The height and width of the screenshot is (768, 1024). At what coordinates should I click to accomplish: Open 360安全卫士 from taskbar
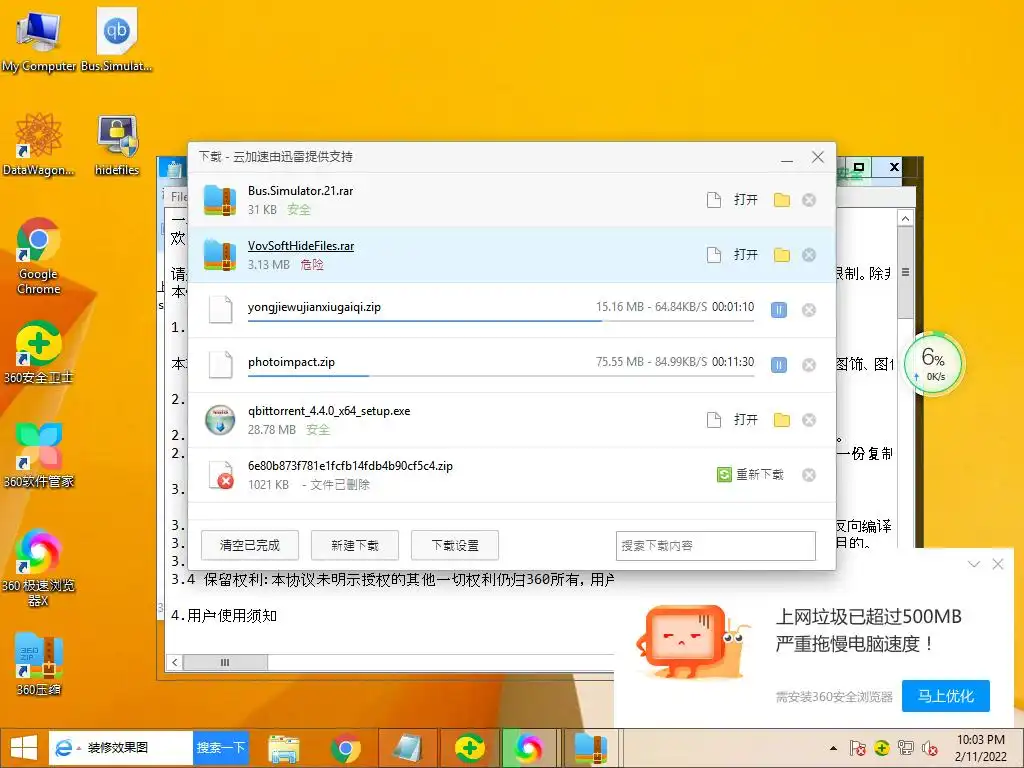point(469,748)
